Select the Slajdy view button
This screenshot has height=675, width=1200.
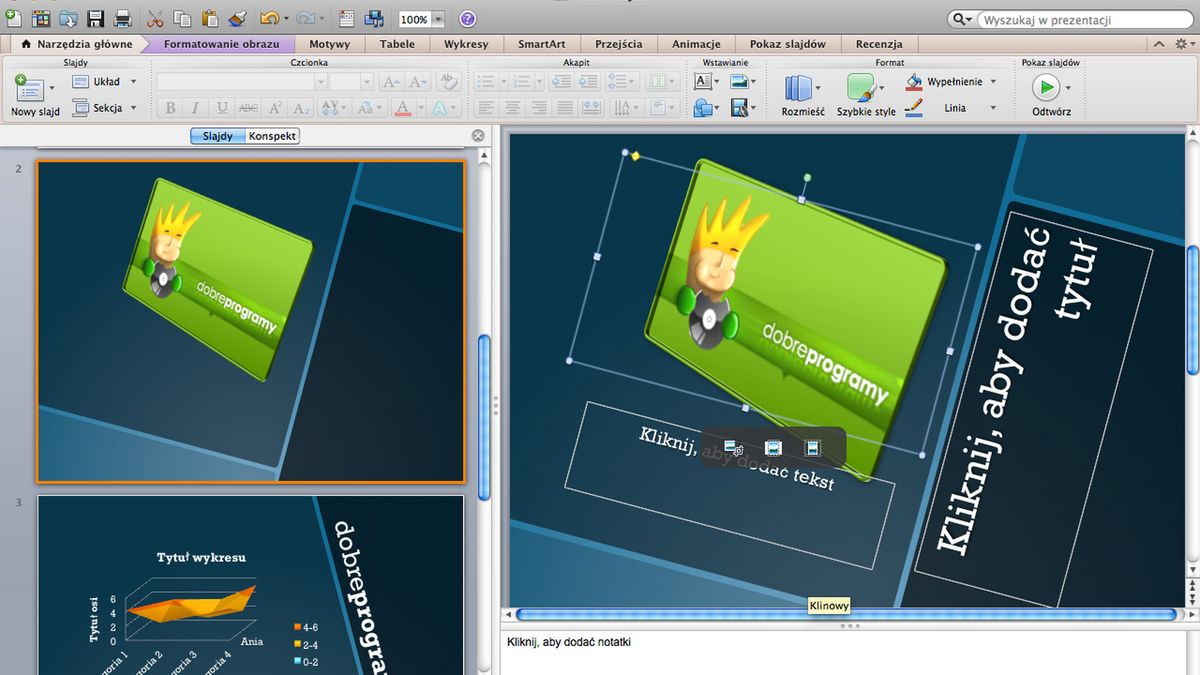click(x=218, y=136)
